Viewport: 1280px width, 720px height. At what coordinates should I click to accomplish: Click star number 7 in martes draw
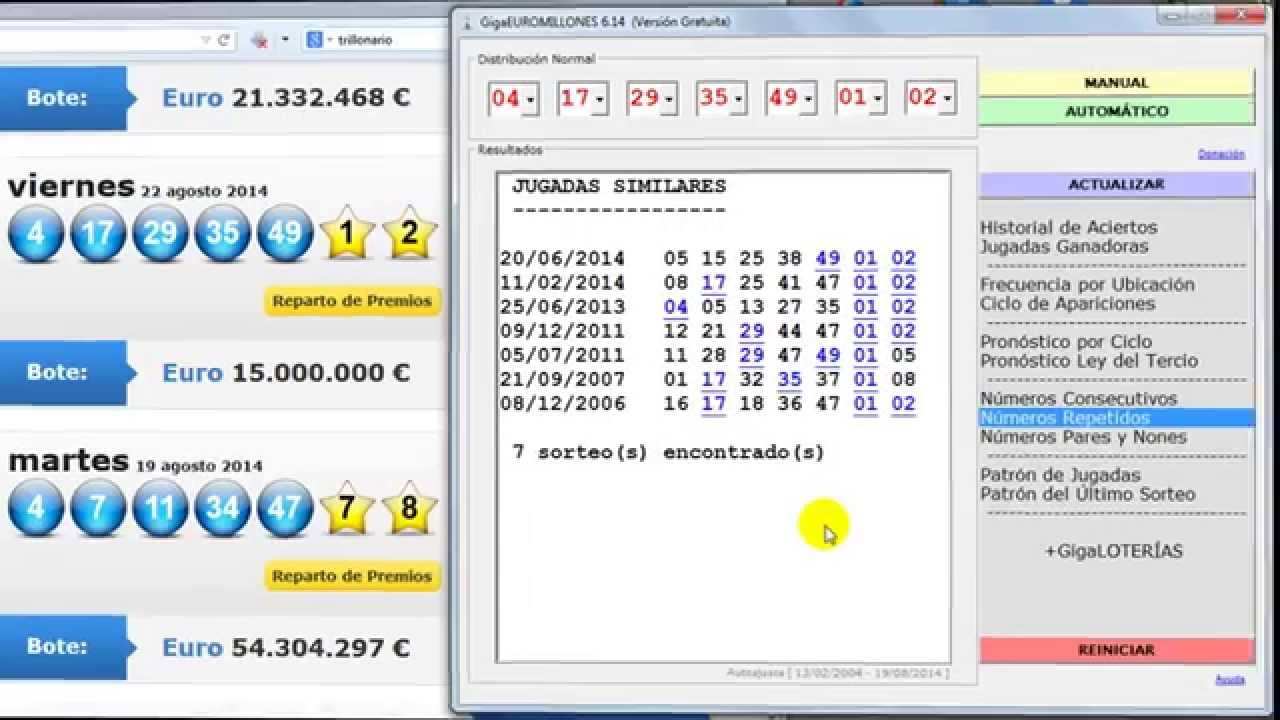click(347, 507)
